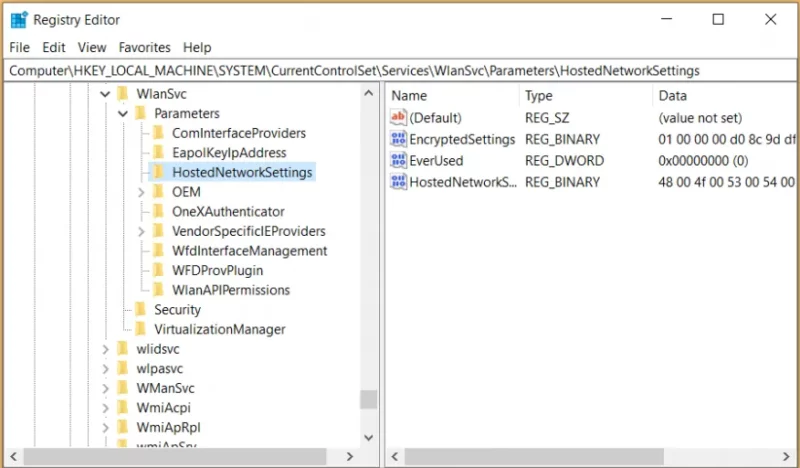This screenshot has width=800, height=468.
Task: Click the (Default) string value icon
Action: pyautogui.click(x=398, y=117)
